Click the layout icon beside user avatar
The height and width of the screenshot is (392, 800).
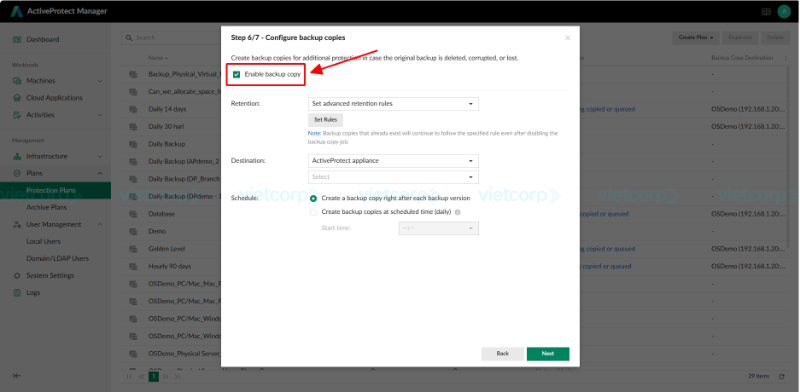coord(766,11)
